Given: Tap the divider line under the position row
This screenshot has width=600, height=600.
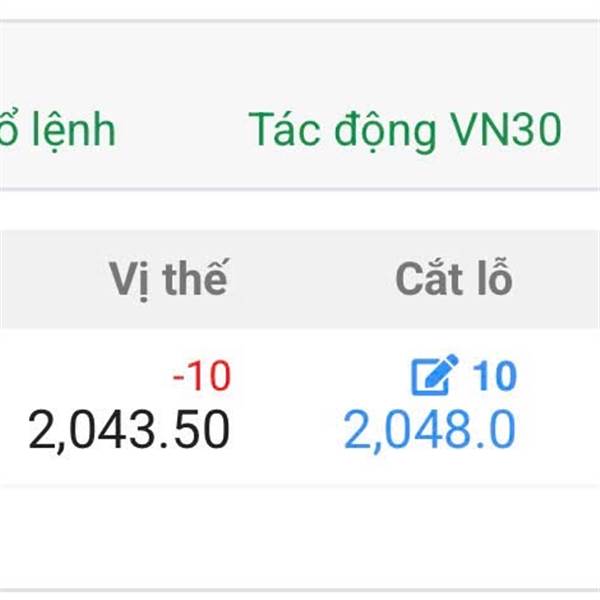Looking at the screenshot, I should tap(300, 486).
